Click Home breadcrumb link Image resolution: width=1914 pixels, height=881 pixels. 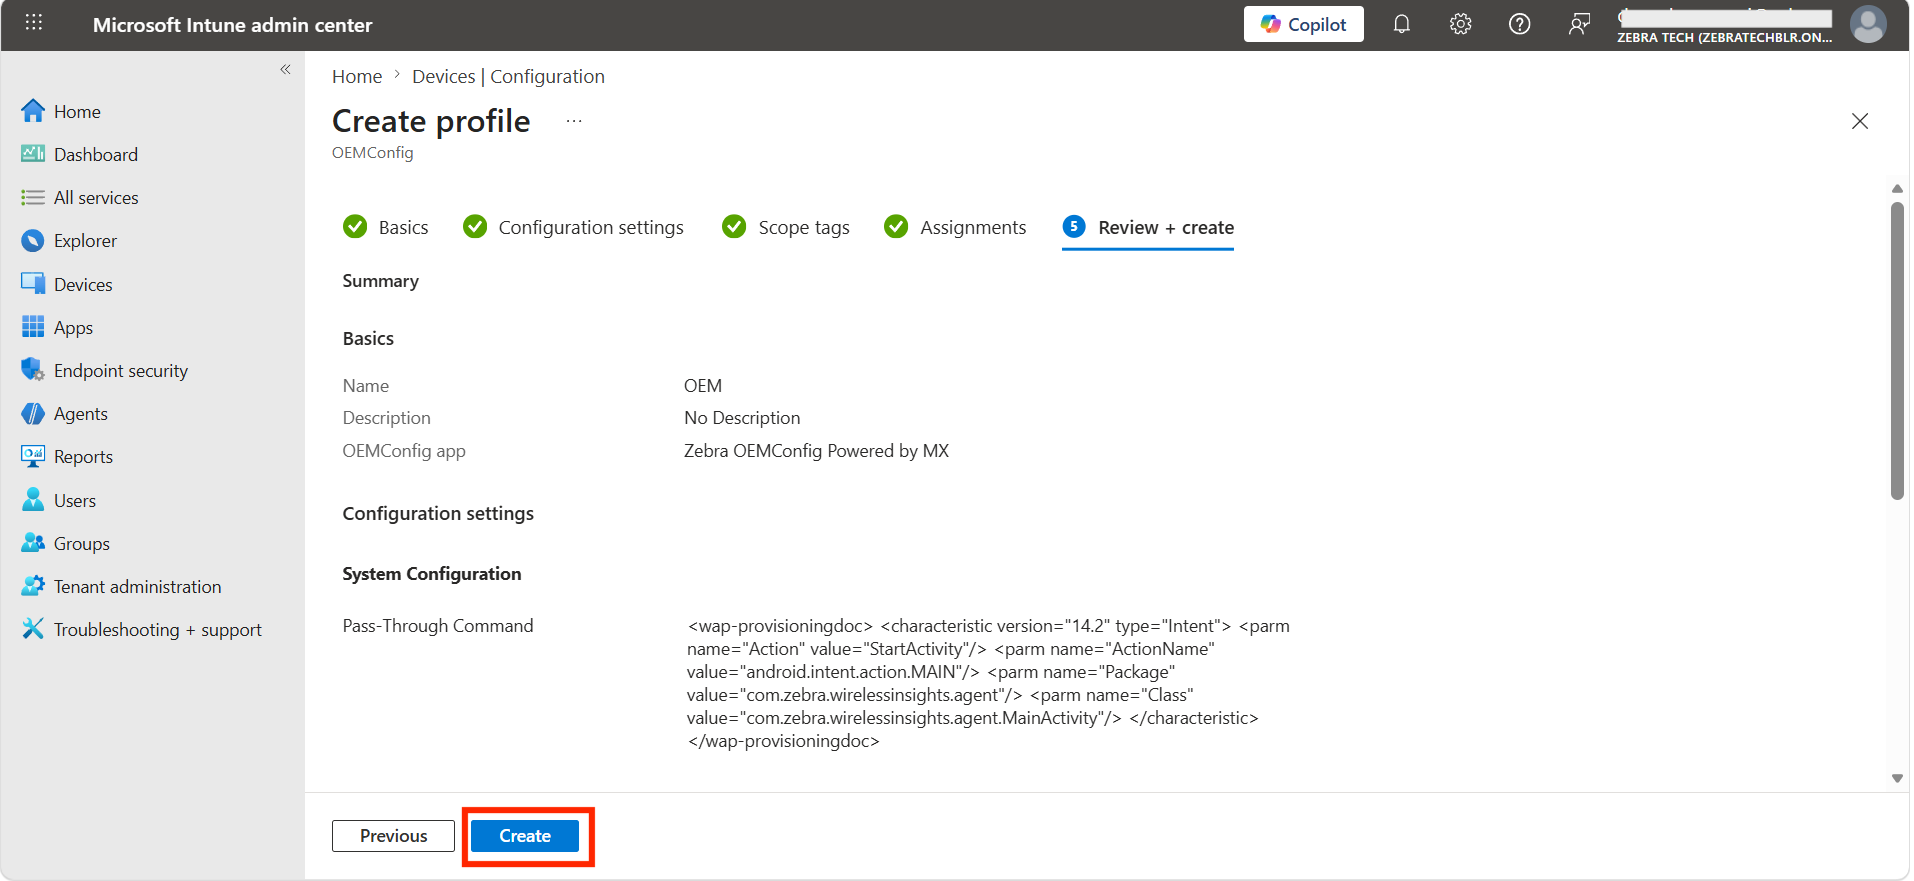[x=357, y=77]
